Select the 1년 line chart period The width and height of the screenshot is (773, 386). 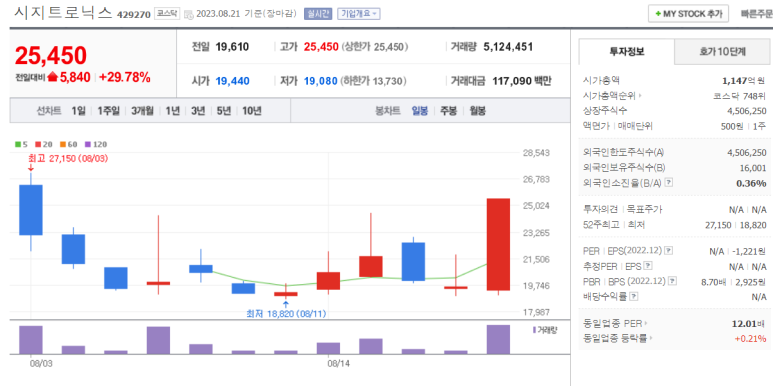tap(173, 111)
